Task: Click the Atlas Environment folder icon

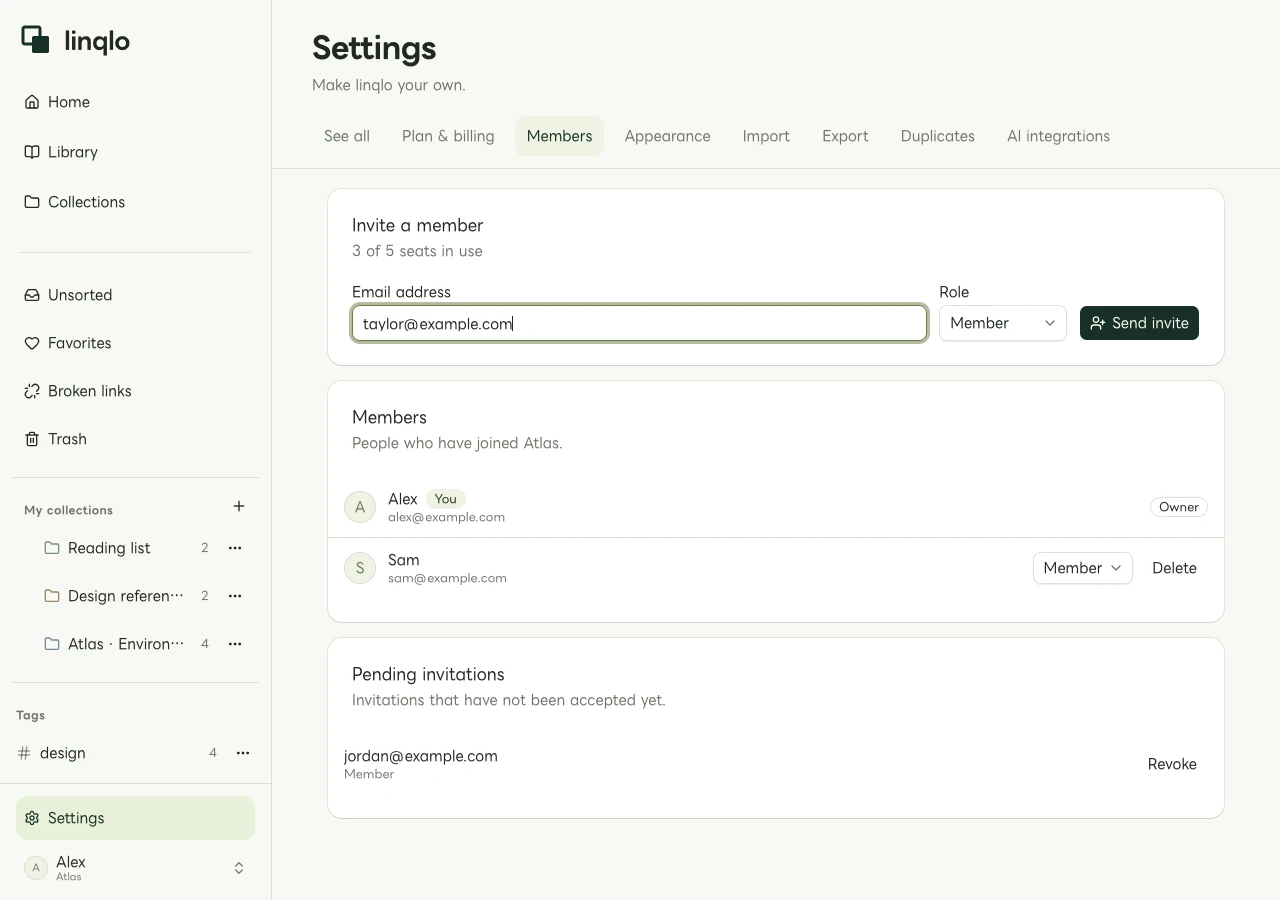Action: point(52,644)
